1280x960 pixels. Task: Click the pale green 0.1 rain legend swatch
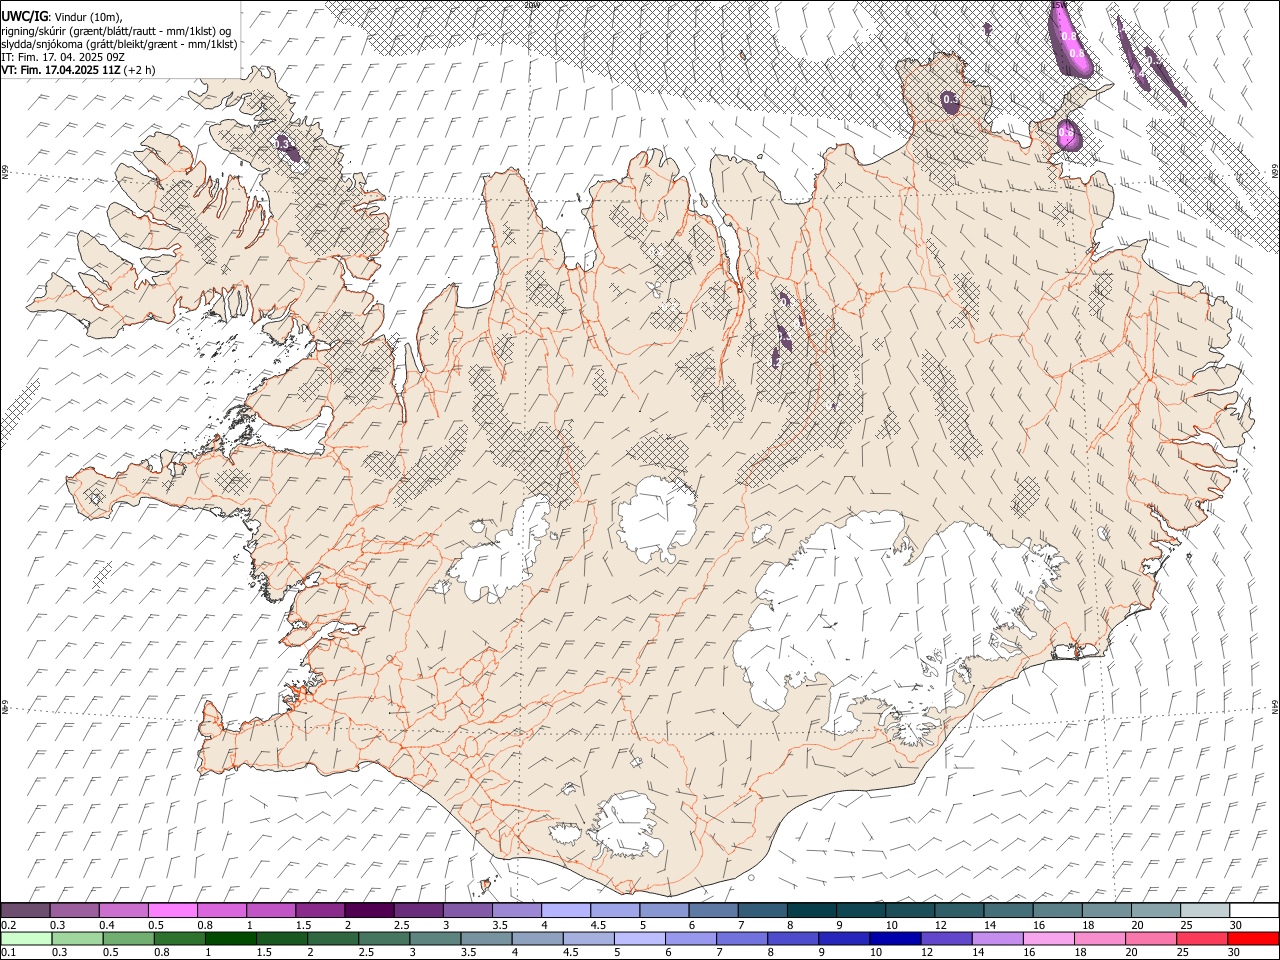click(x=25, y=939)
